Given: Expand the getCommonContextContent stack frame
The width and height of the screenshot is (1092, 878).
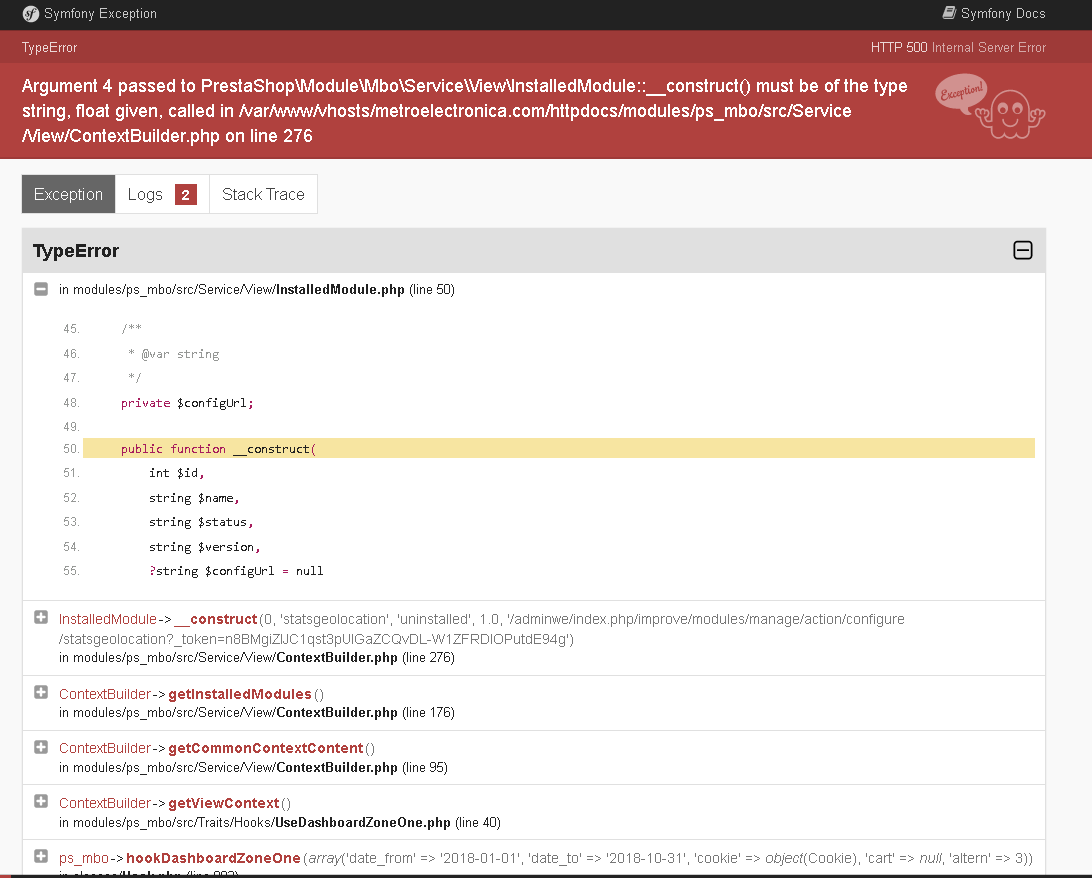Looking at the screenshot, I should [x=40, y=746].
